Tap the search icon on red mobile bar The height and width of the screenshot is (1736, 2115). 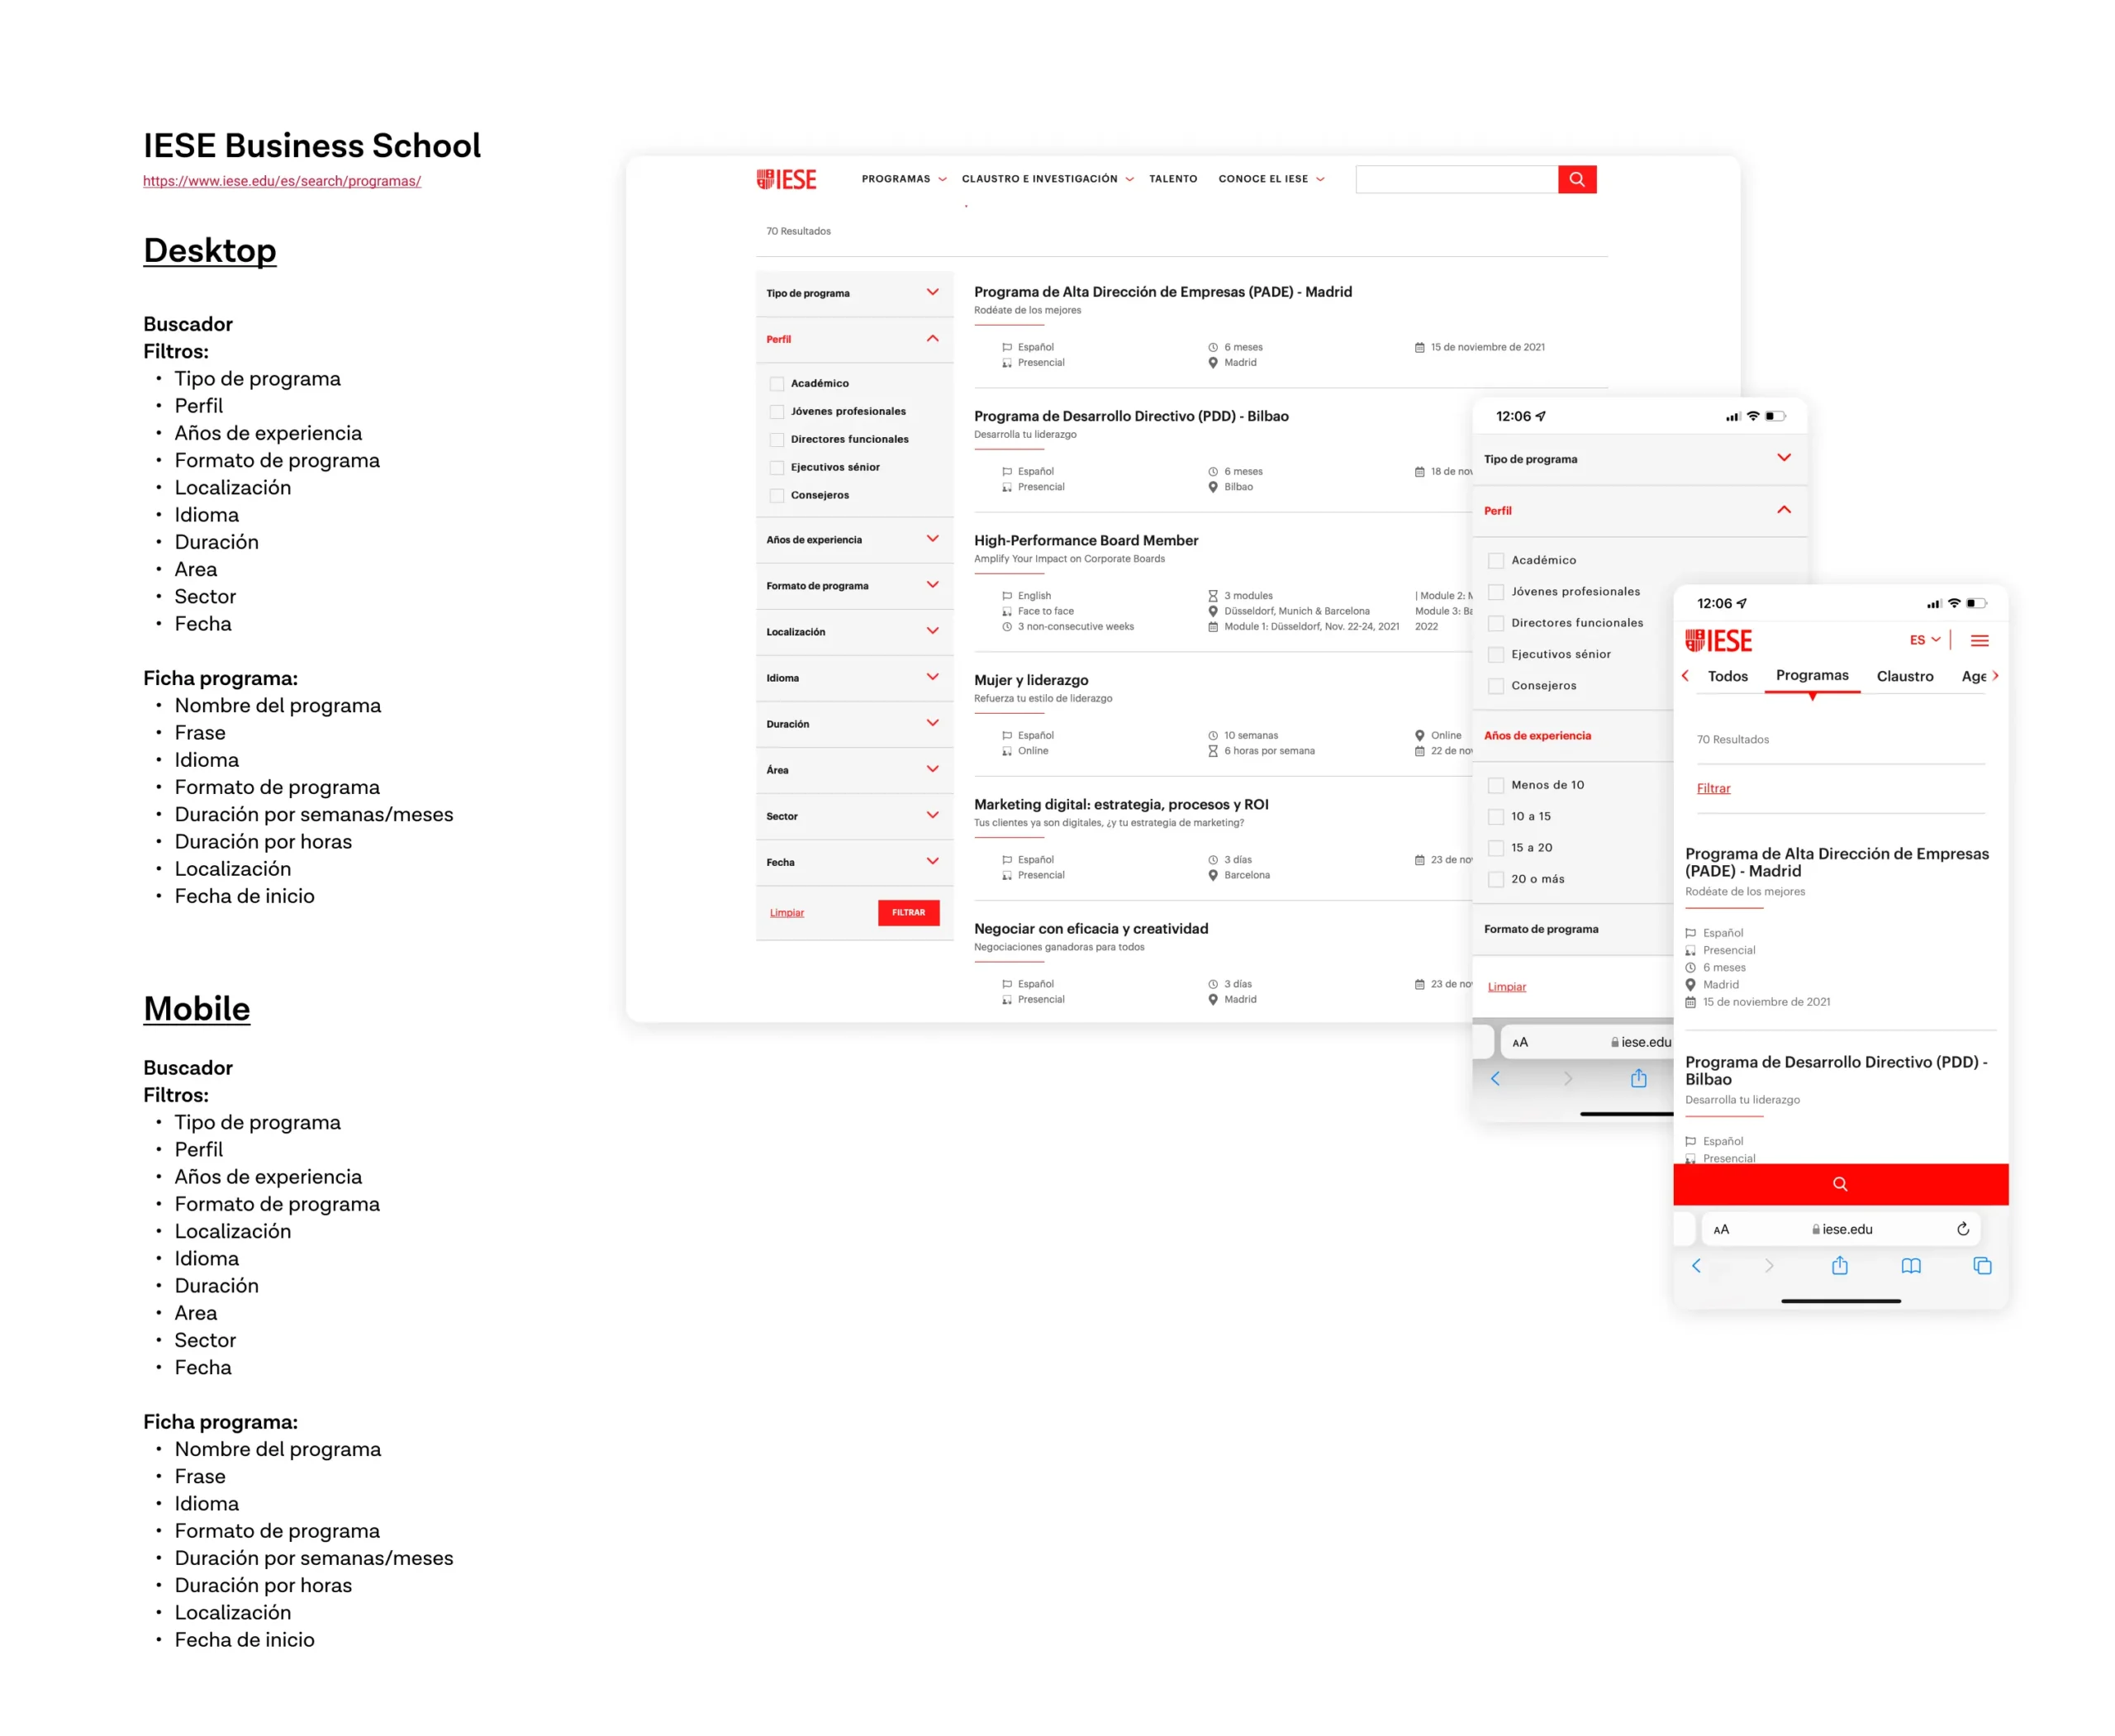1839,1184
